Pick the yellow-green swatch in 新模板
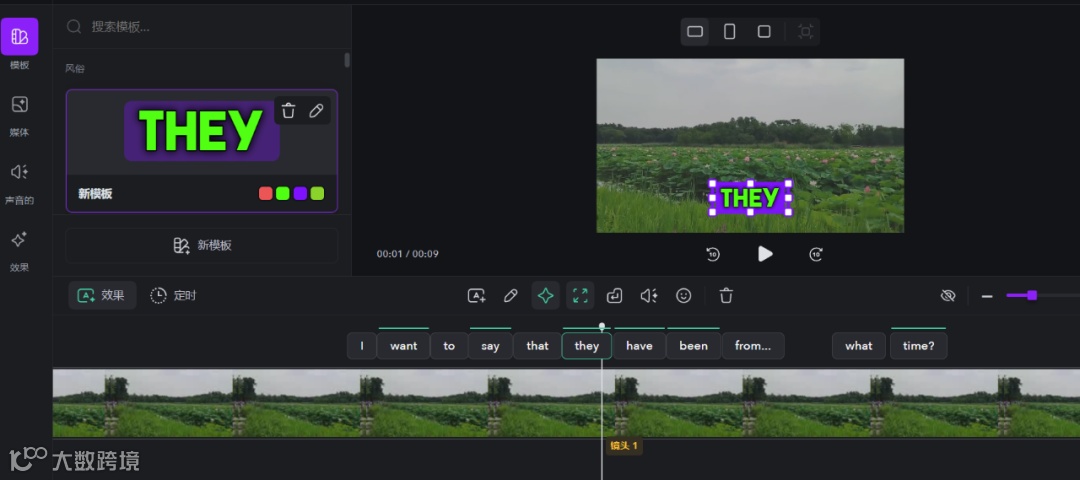 coord(317,194)
